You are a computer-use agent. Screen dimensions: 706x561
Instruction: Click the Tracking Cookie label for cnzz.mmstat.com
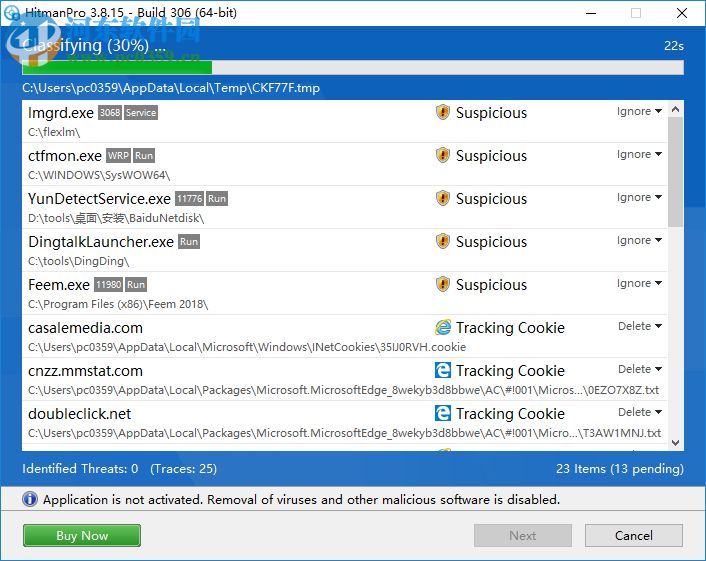510,371
